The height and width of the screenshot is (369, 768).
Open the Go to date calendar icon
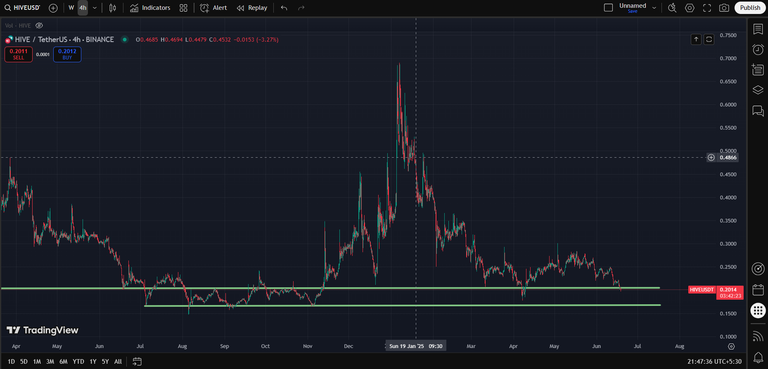pyautogui.click(x=137, y=362)
